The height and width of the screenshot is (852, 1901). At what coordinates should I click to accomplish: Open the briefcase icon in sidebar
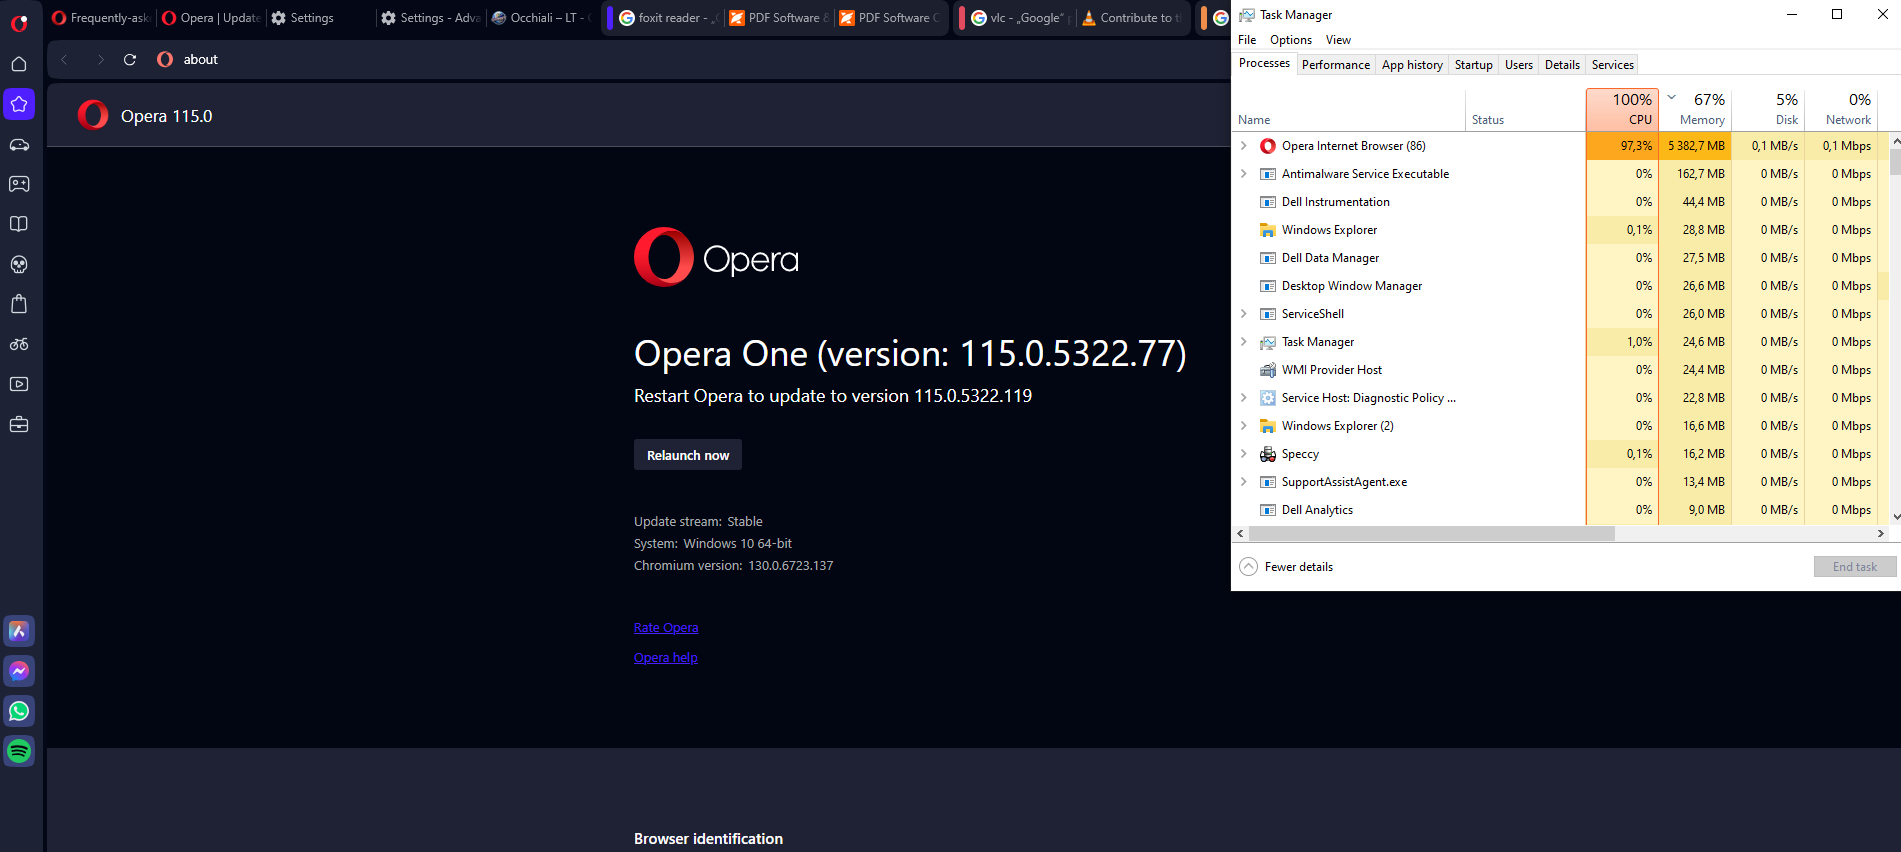click(x=19, y=425)
